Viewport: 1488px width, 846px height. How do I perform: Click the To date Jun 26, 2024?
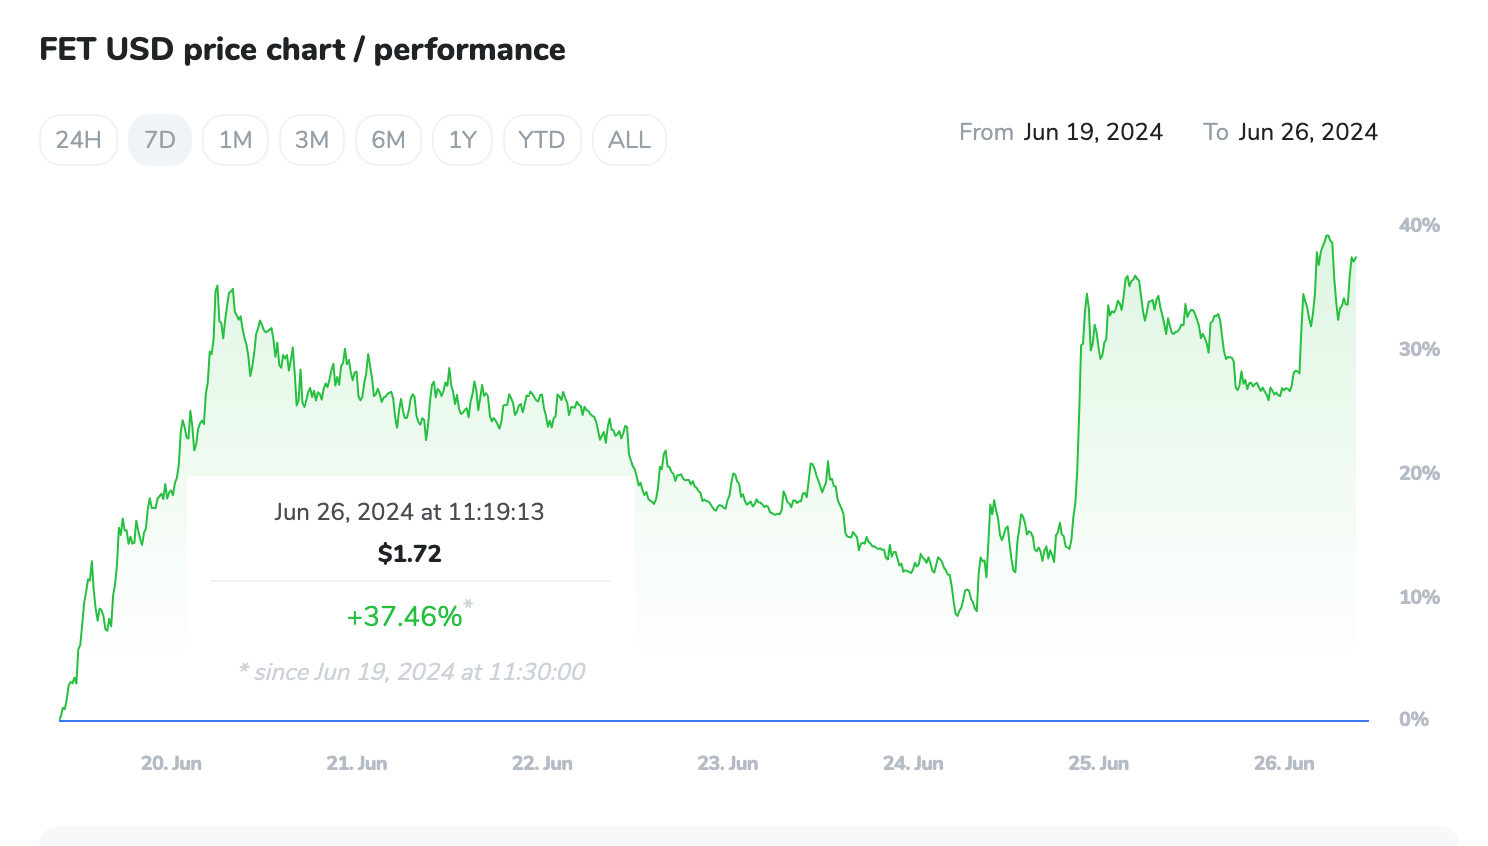1308,131
